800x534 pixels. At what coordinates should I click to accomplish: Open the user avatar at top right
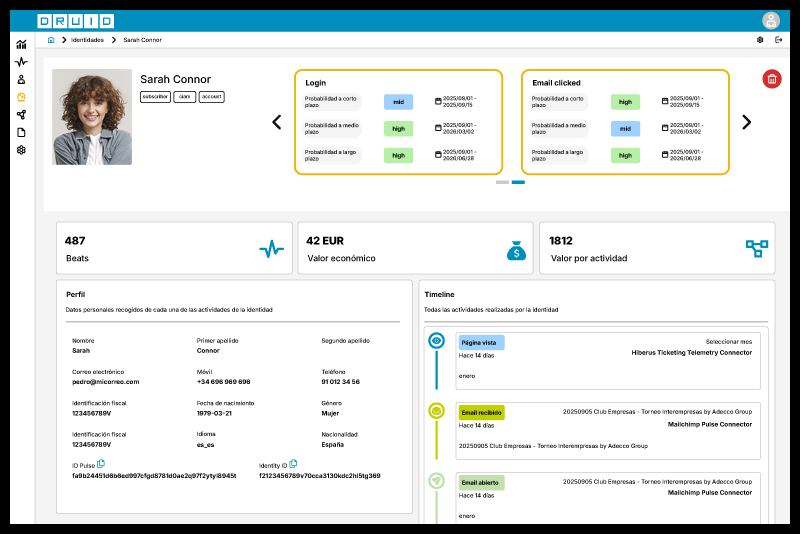pyautogui.click(x=771, y=21)
